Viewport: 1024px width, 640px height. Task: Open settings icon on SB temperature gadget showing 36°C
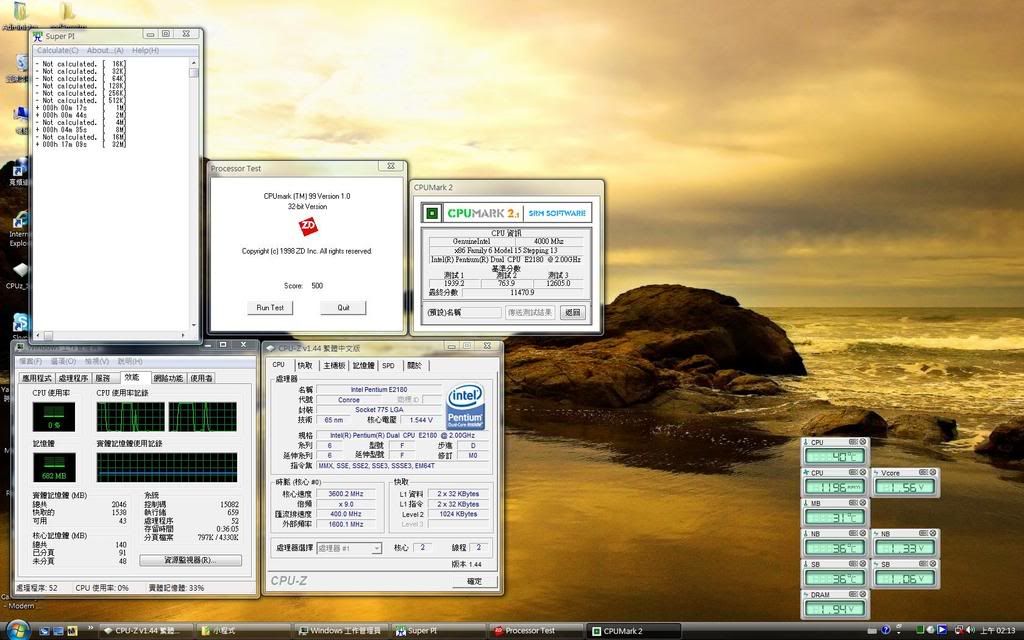click(852, 564)
